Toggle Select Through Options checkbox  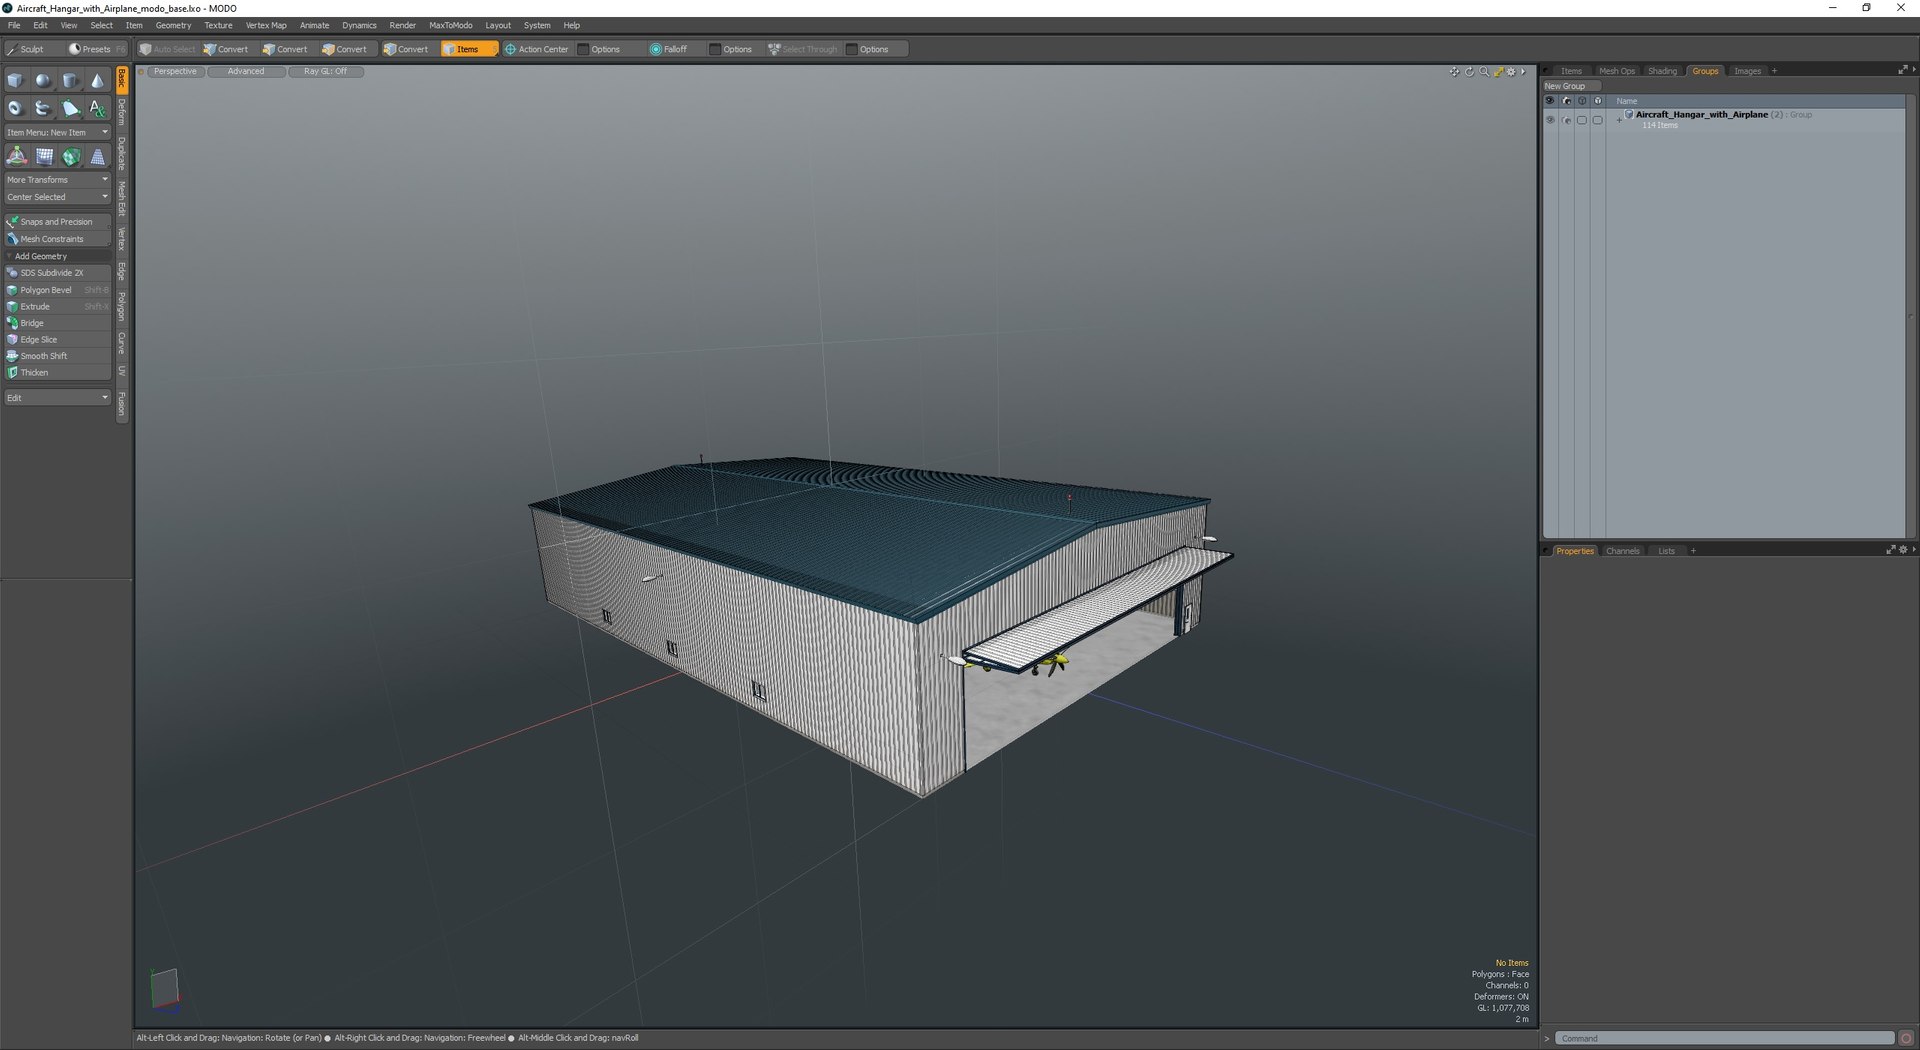pyautogui.click(x=852, y=49)
